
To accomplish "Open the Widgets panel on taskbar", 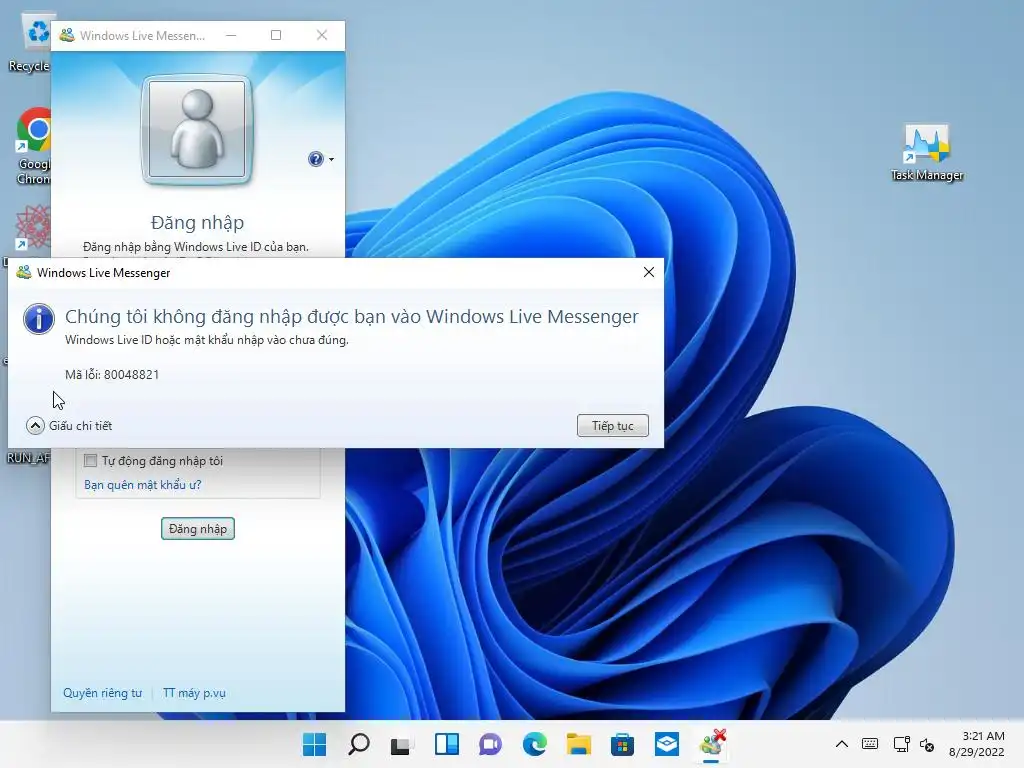I will click(447, 744).
